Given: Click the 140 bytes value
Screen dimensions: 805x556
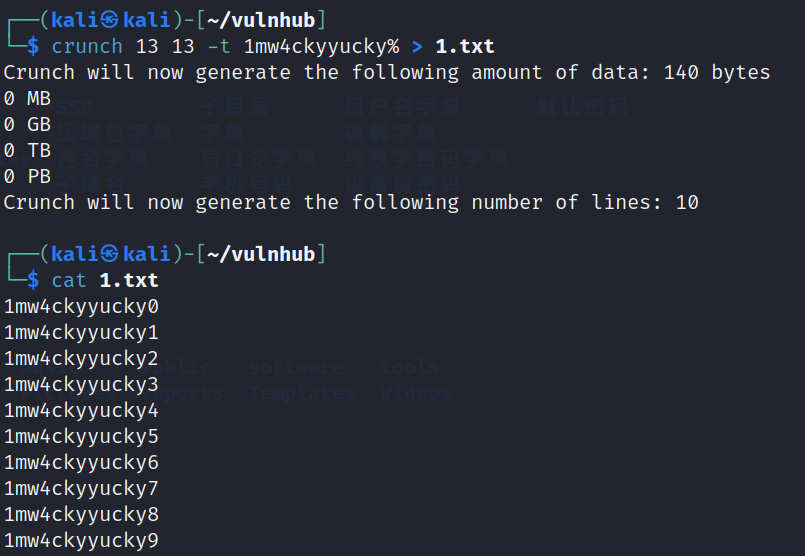Looking at the screenshot, I should (717, 72).
